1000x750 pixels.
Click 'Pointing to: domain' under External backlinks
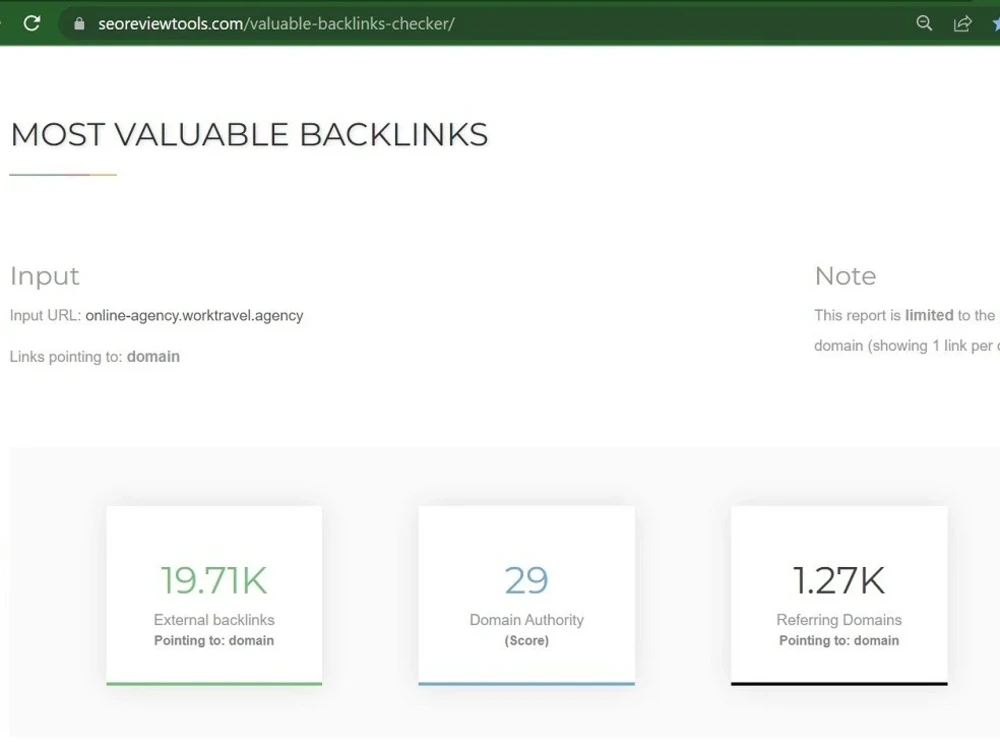(x=214, y=640)
